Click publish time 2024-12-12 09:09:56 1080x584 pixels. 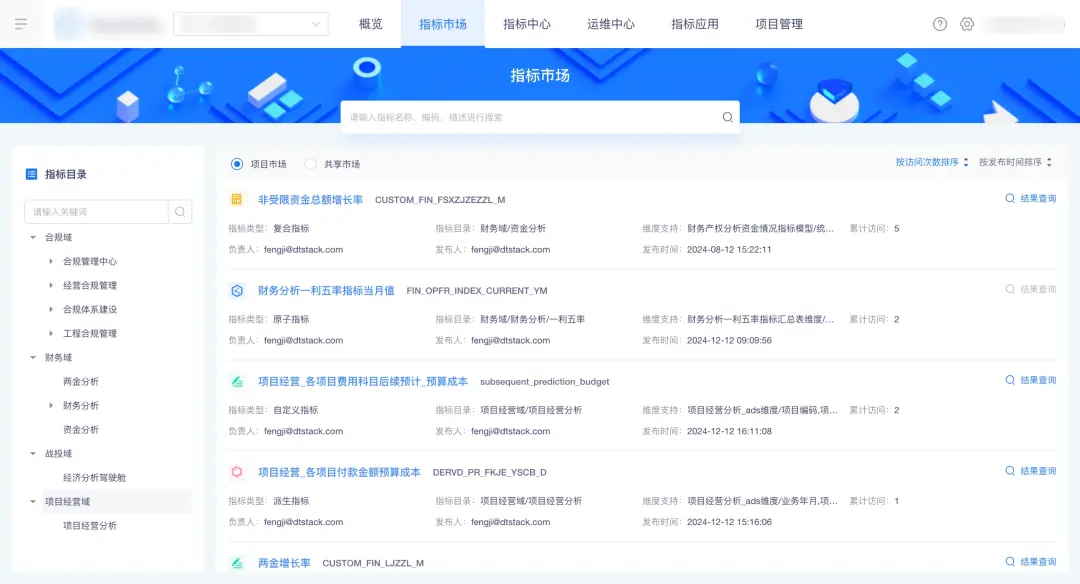click(729, 341)
